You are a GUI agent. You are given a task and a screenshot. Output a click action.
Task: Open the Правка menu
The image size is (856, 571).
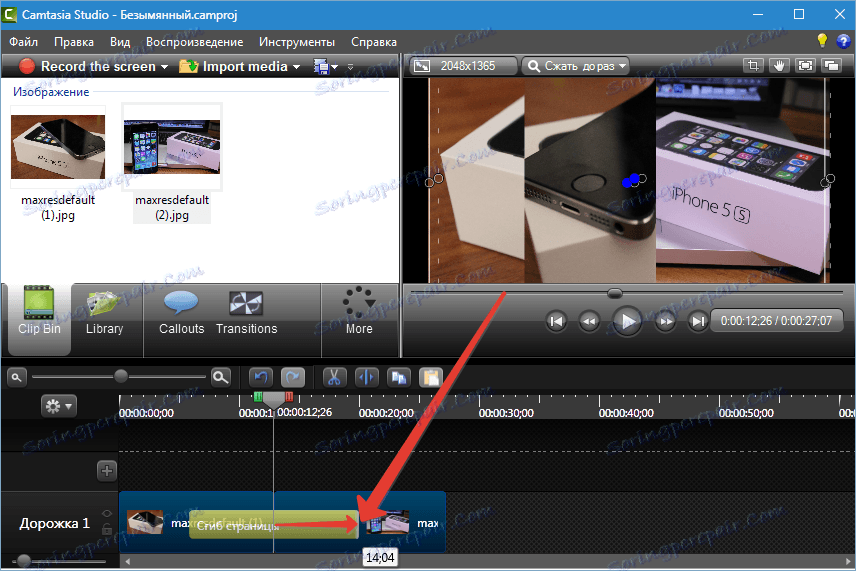[74, 42]
